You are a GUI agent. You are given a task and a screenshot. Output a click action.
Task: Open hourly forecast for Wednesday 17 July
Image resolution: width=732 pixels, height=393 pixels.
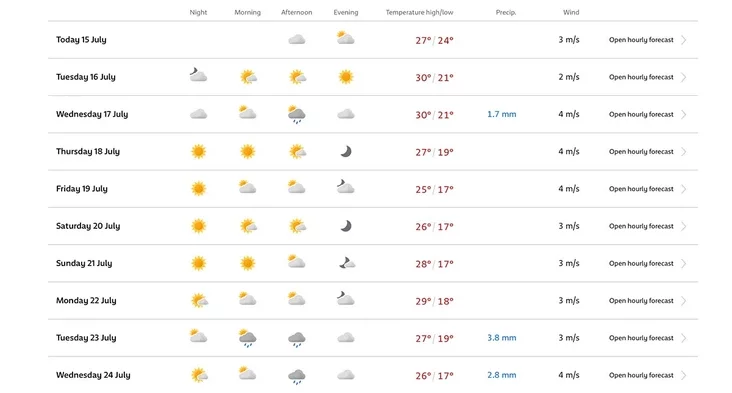pos(641,114)
